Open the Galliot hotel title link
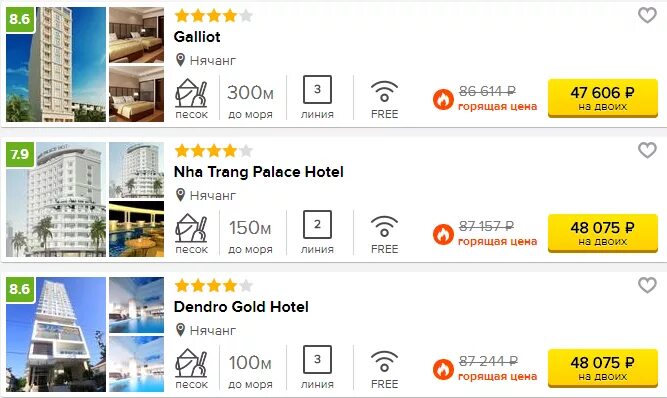 coord(197,37)
